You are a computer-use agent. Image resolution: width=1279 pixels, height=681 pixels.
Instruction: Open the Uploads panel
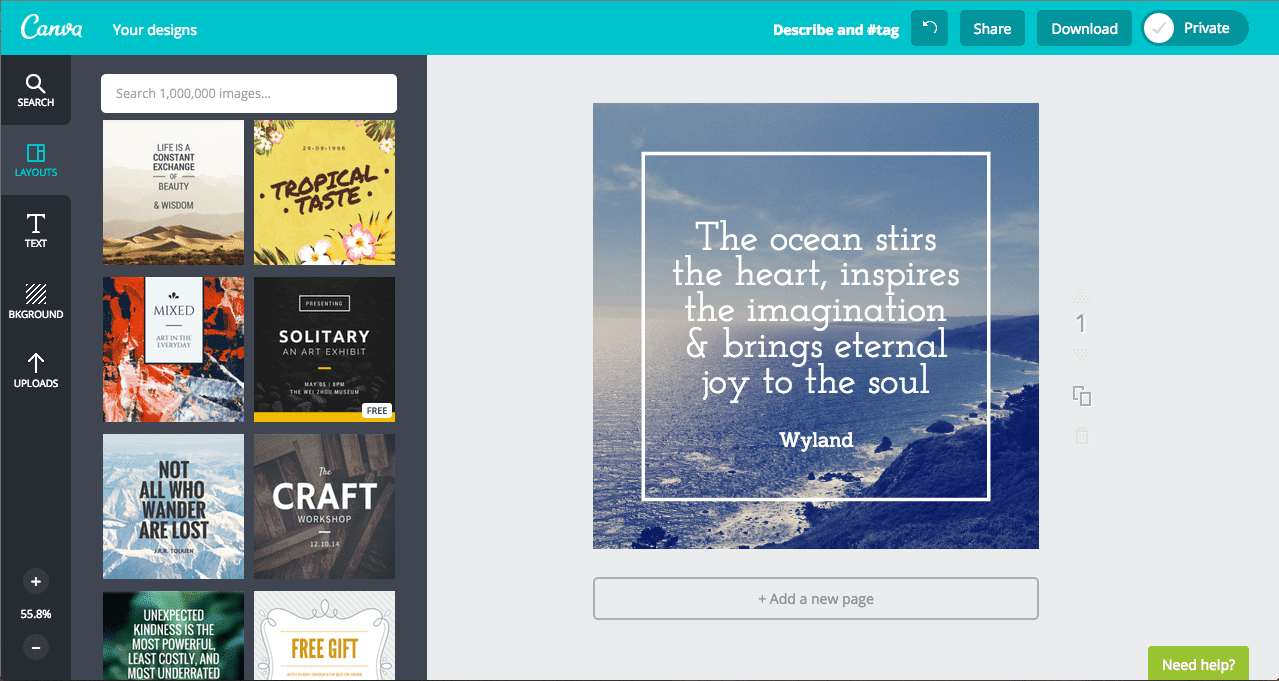coord(35,372)
